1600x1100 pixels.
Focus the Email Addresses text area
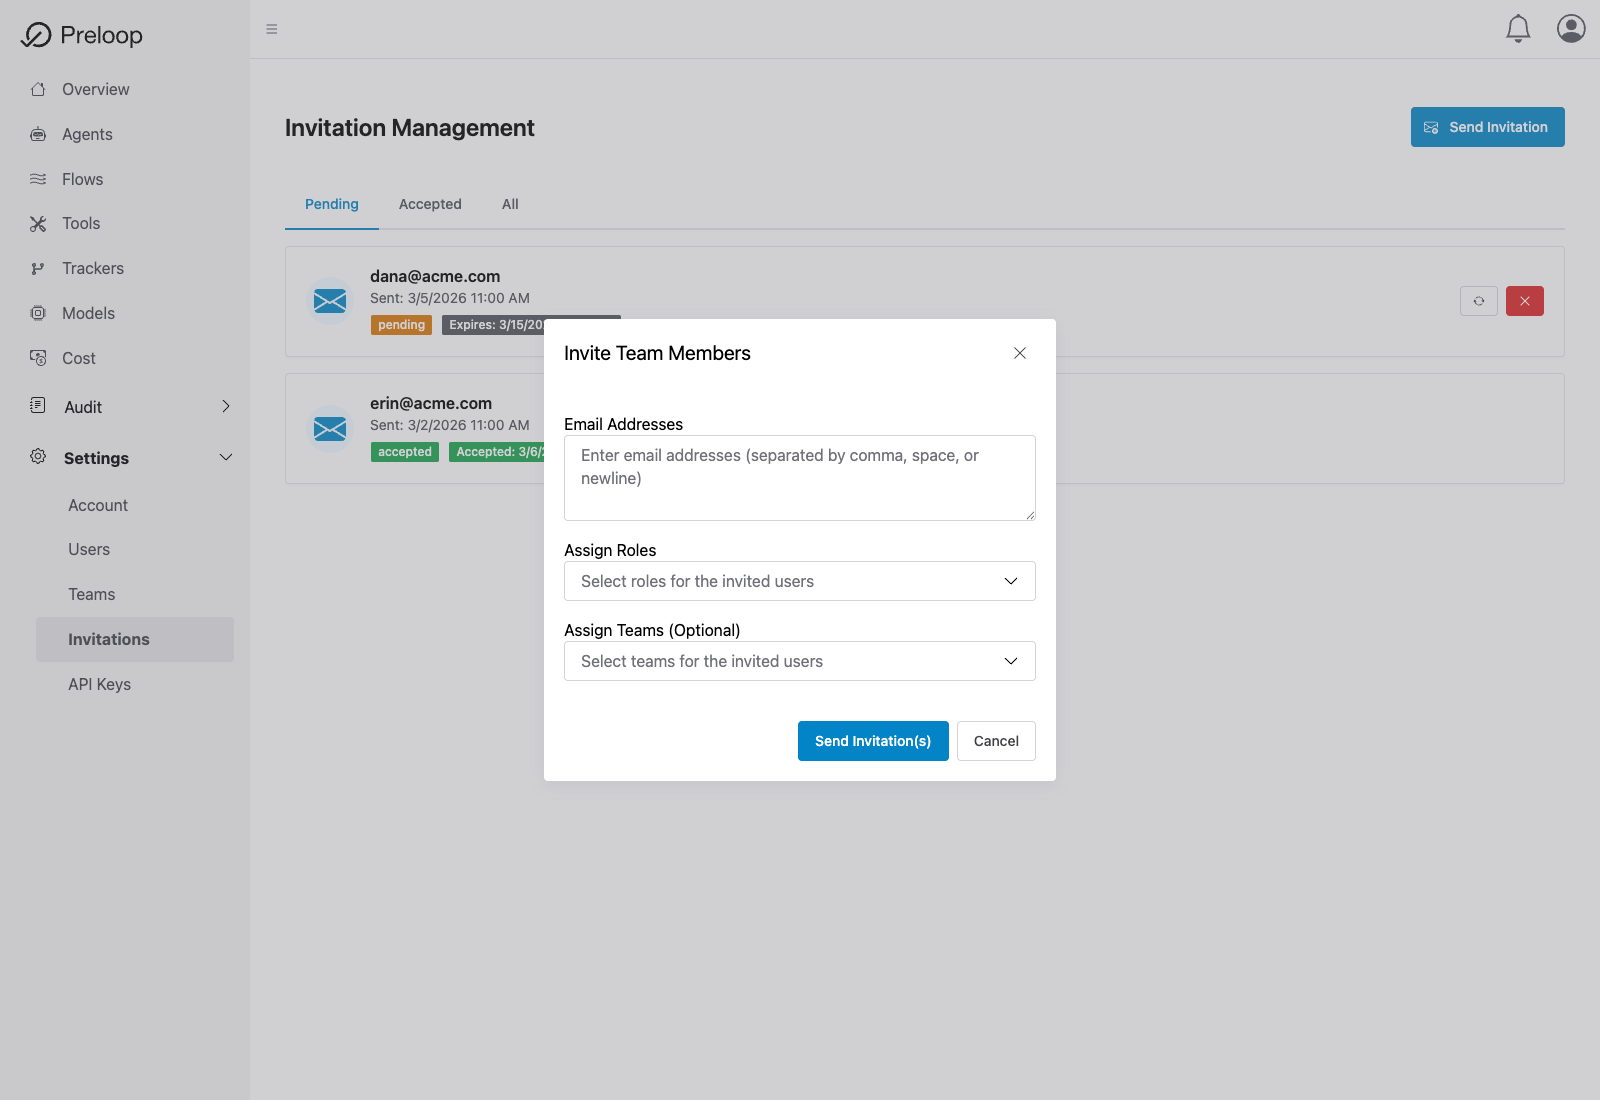pos(800,478)
